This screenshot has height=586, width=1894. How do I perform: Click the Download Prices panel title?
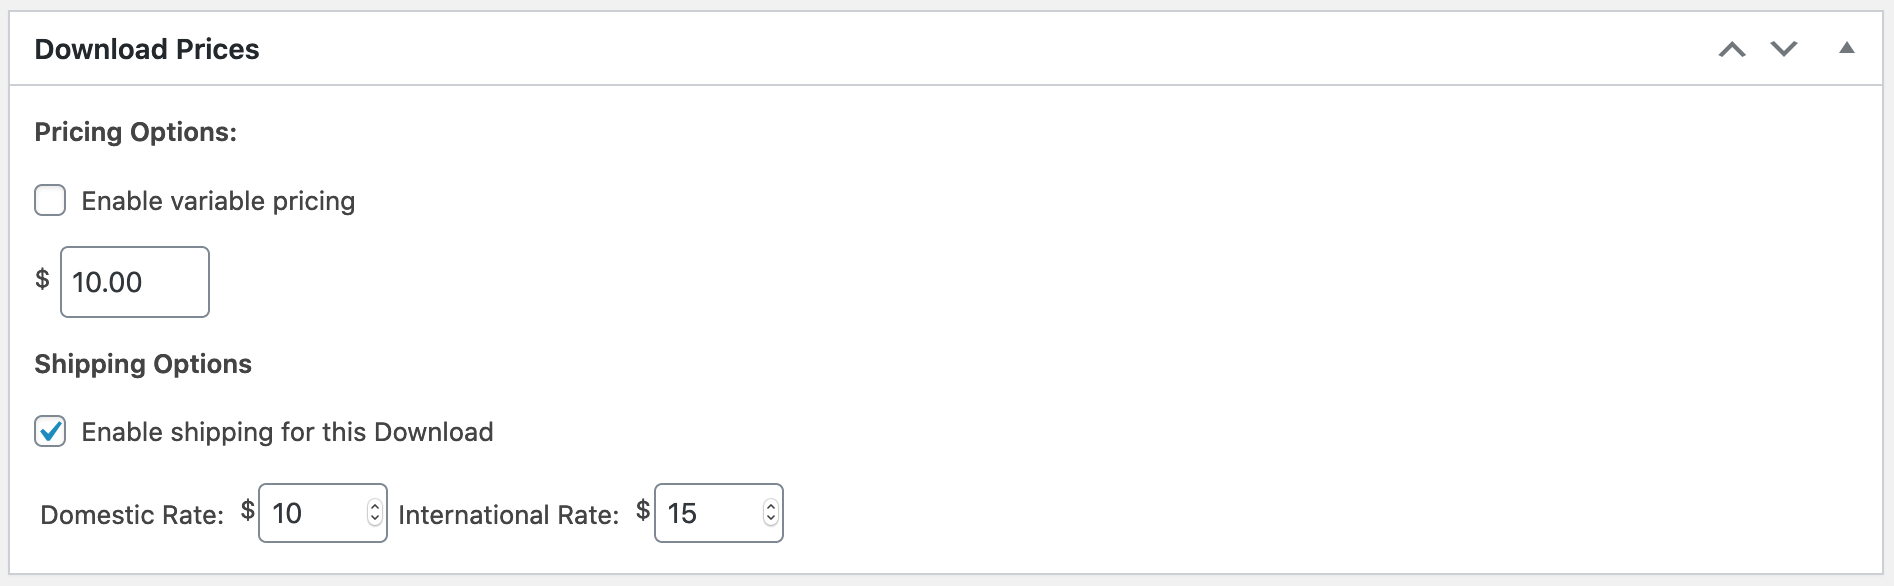click(x=147, y=49)
